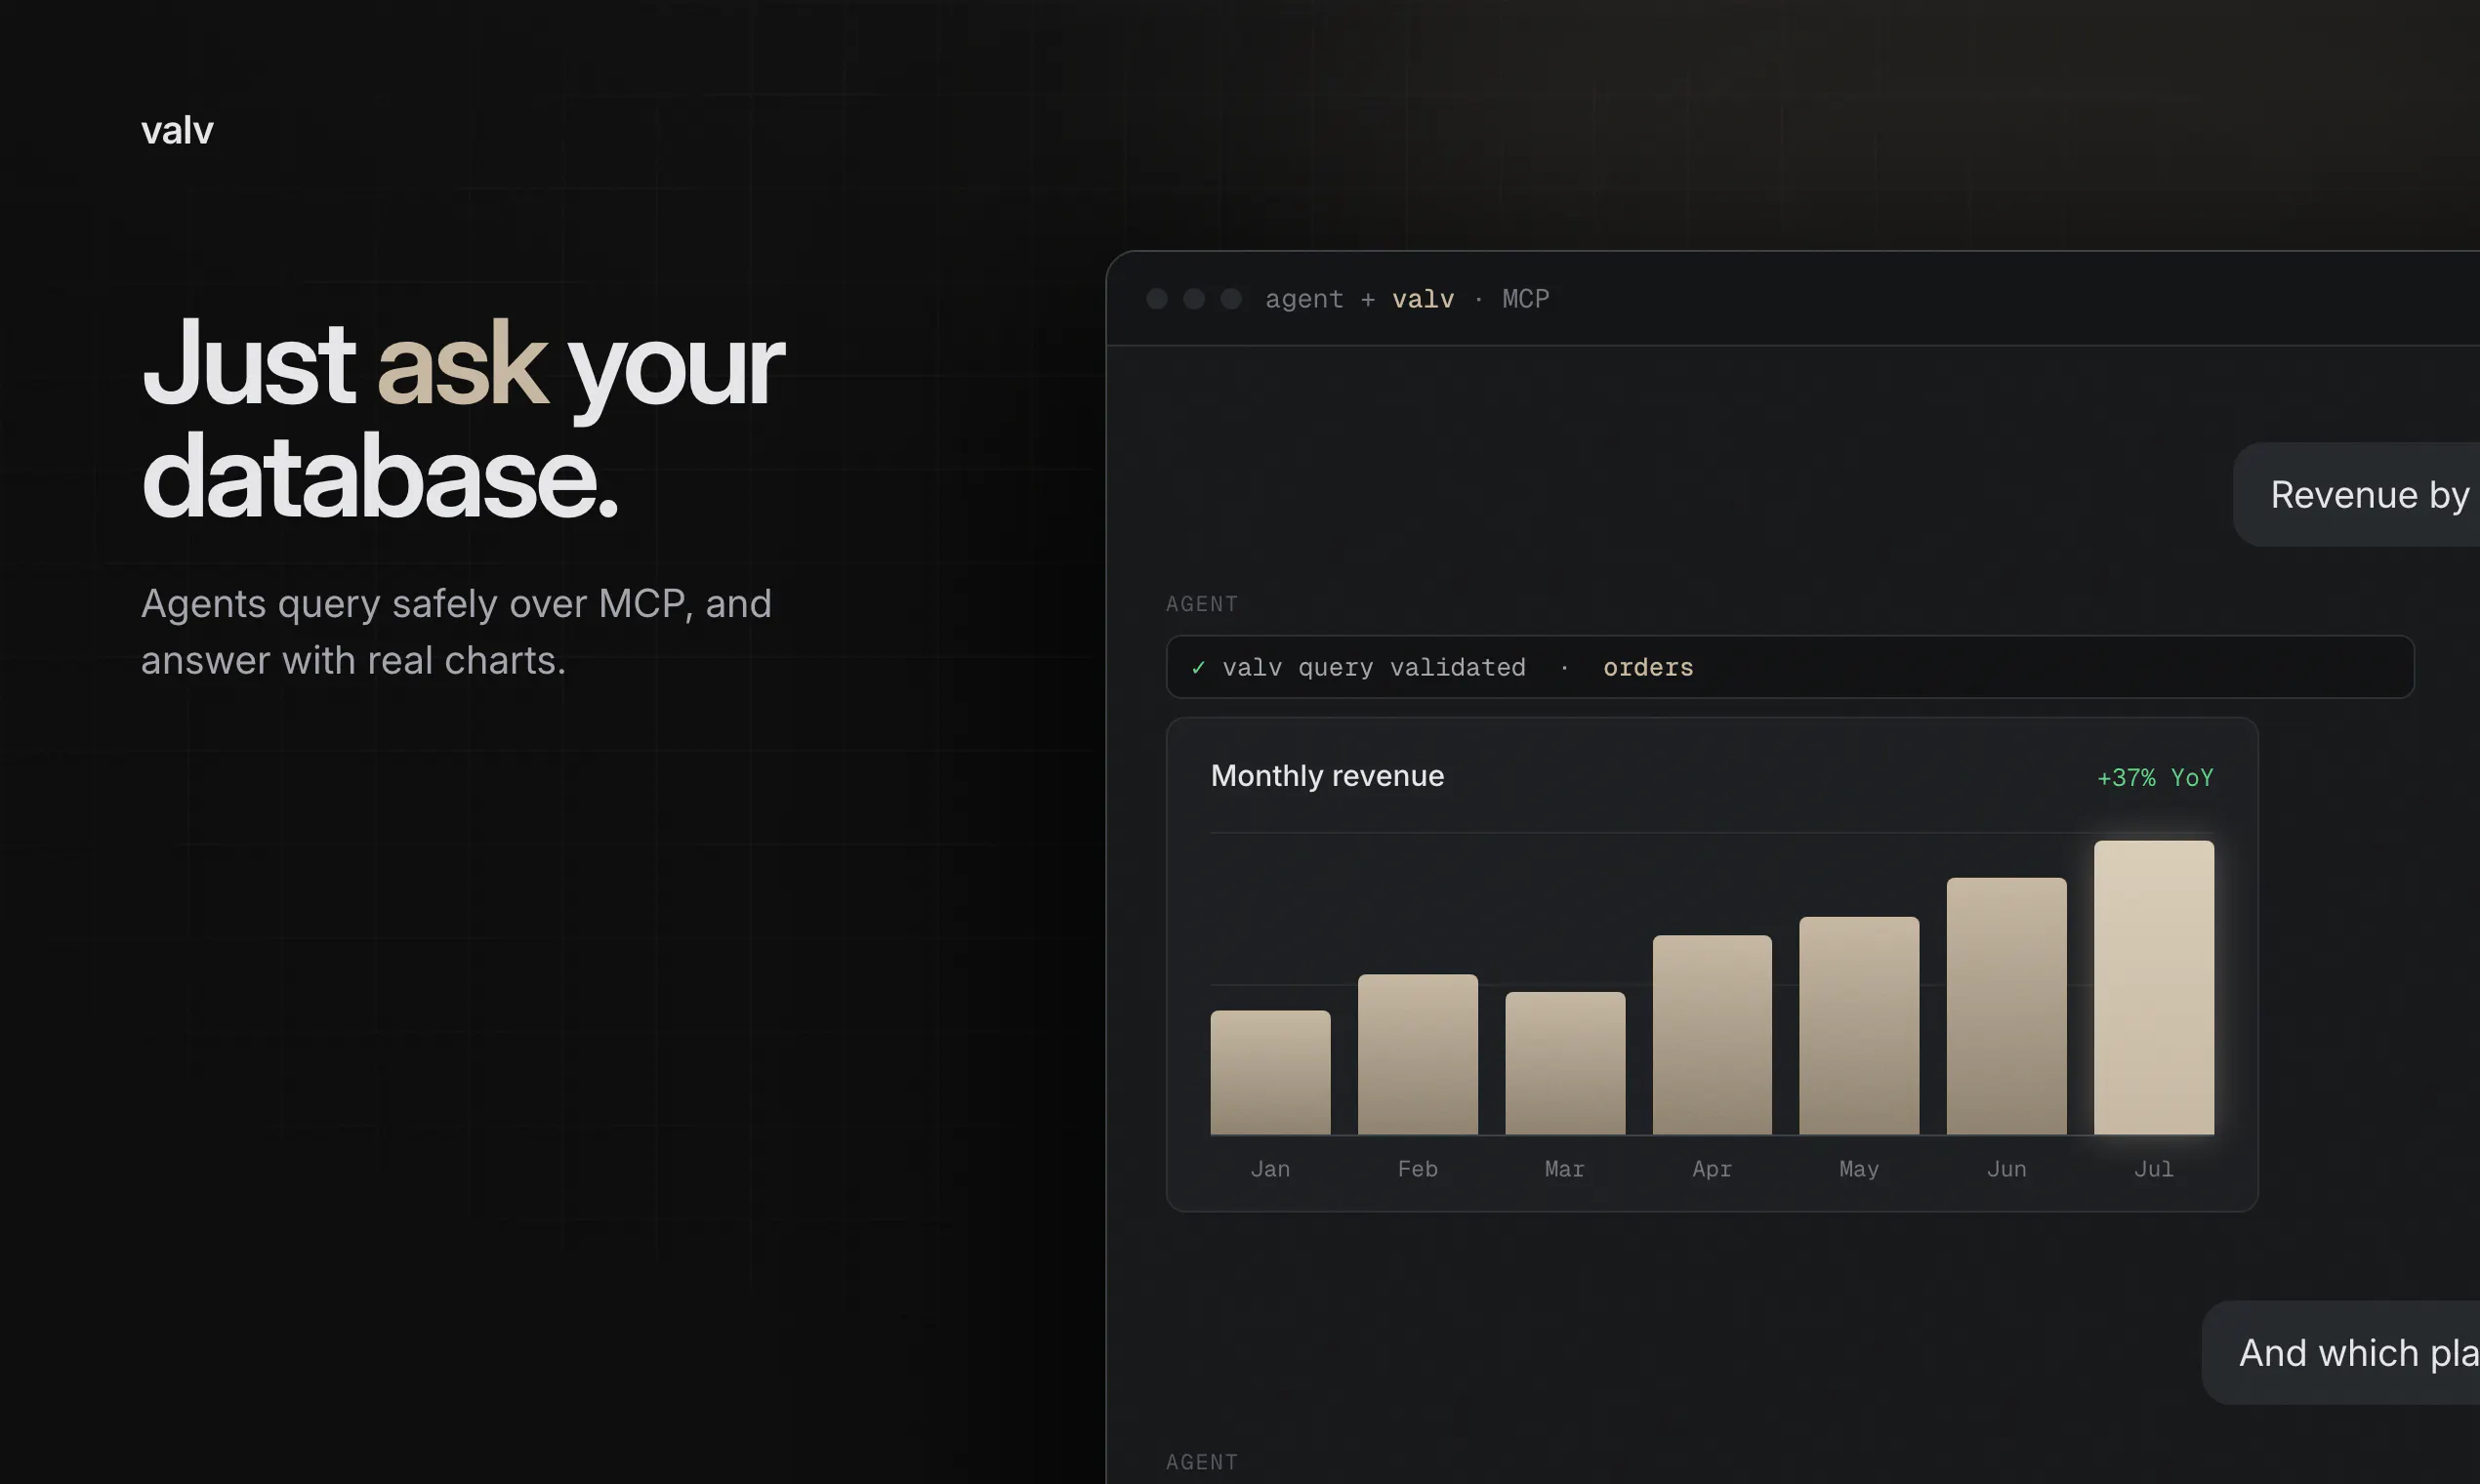Click the 'And which pla' chat bubble
Image resolution: width=2480 pixels, height=1484 pixels.
2341,1353
